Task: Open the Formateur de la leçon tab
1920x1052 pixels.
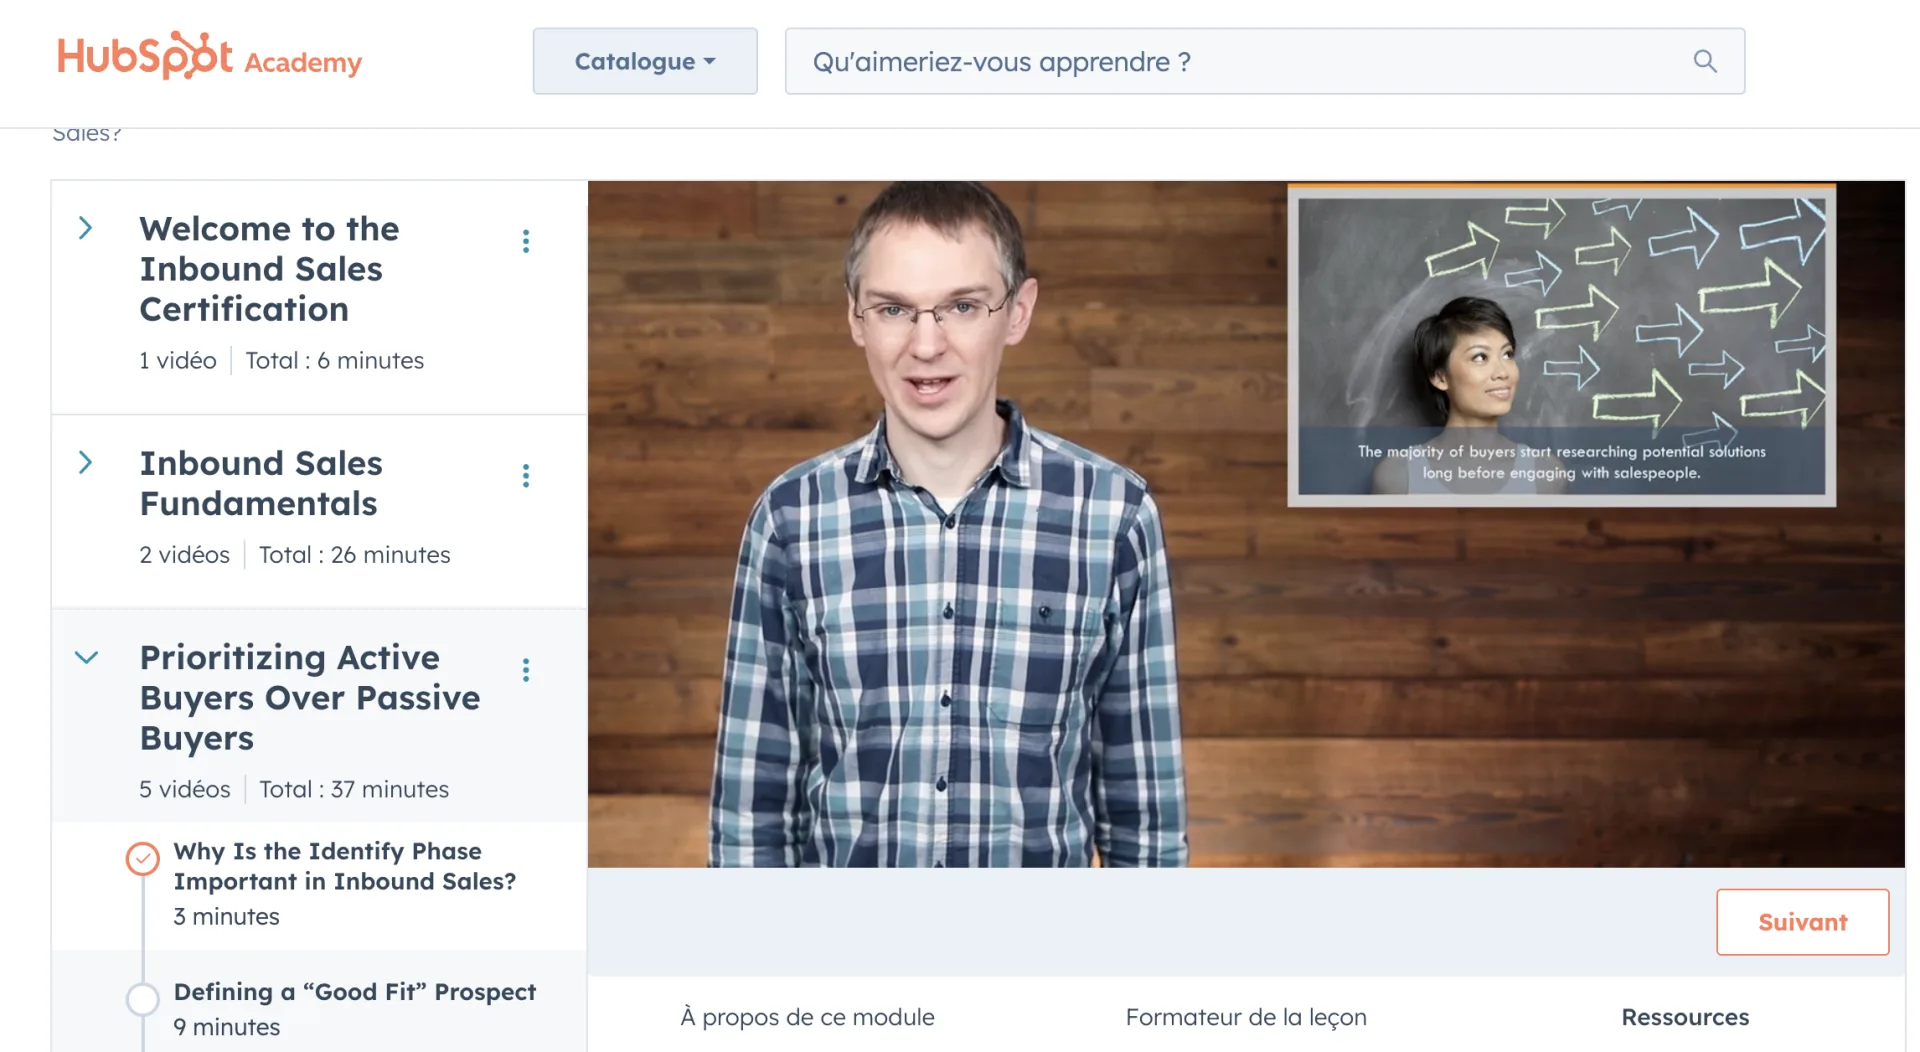Action: coord(1246,1016)
